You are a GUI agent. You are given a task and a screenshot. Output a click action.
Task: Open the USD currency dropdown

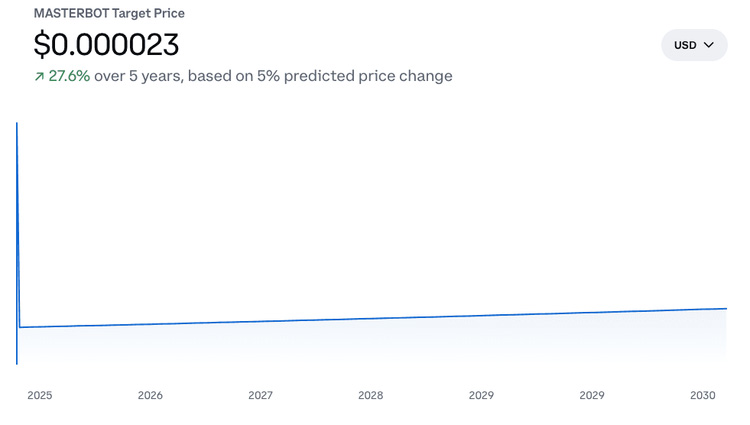point(694,45)
